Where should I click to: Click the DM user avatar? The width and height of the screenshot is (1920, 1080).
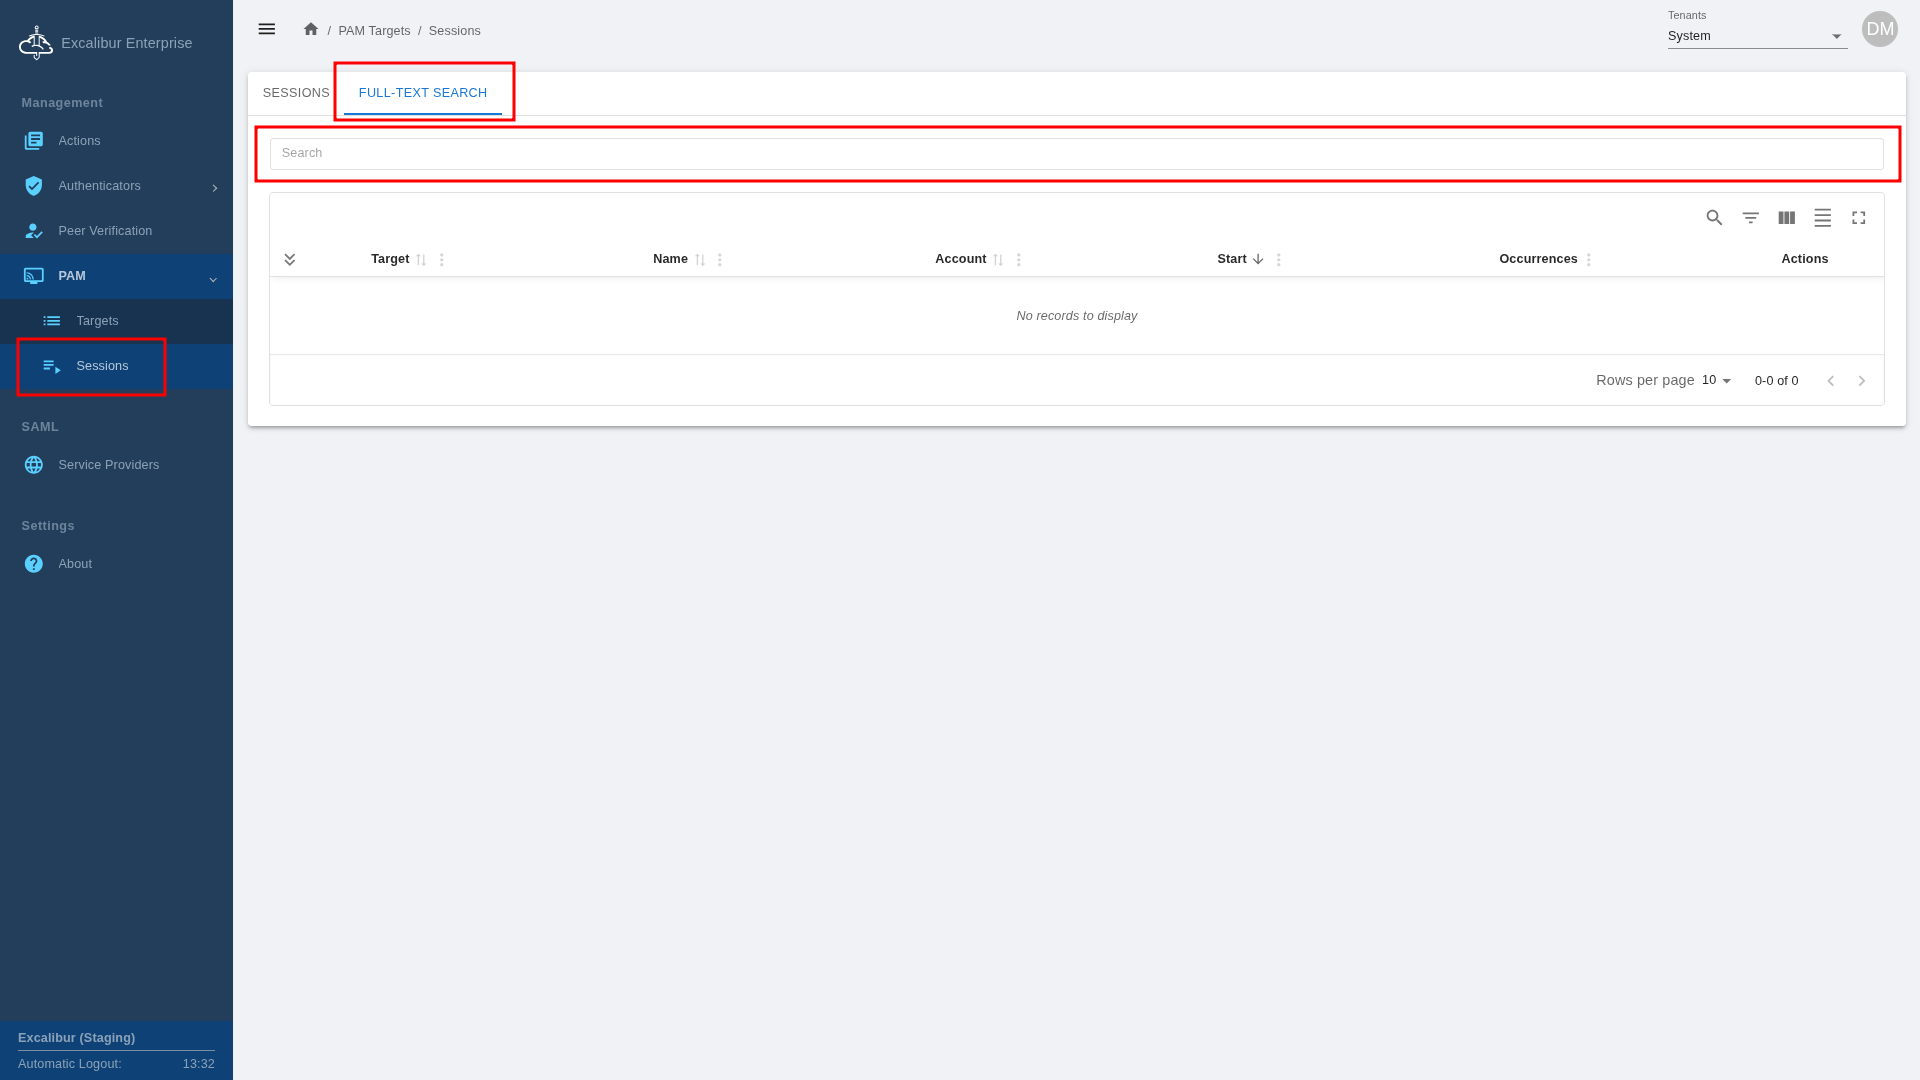pos(1879,30)
